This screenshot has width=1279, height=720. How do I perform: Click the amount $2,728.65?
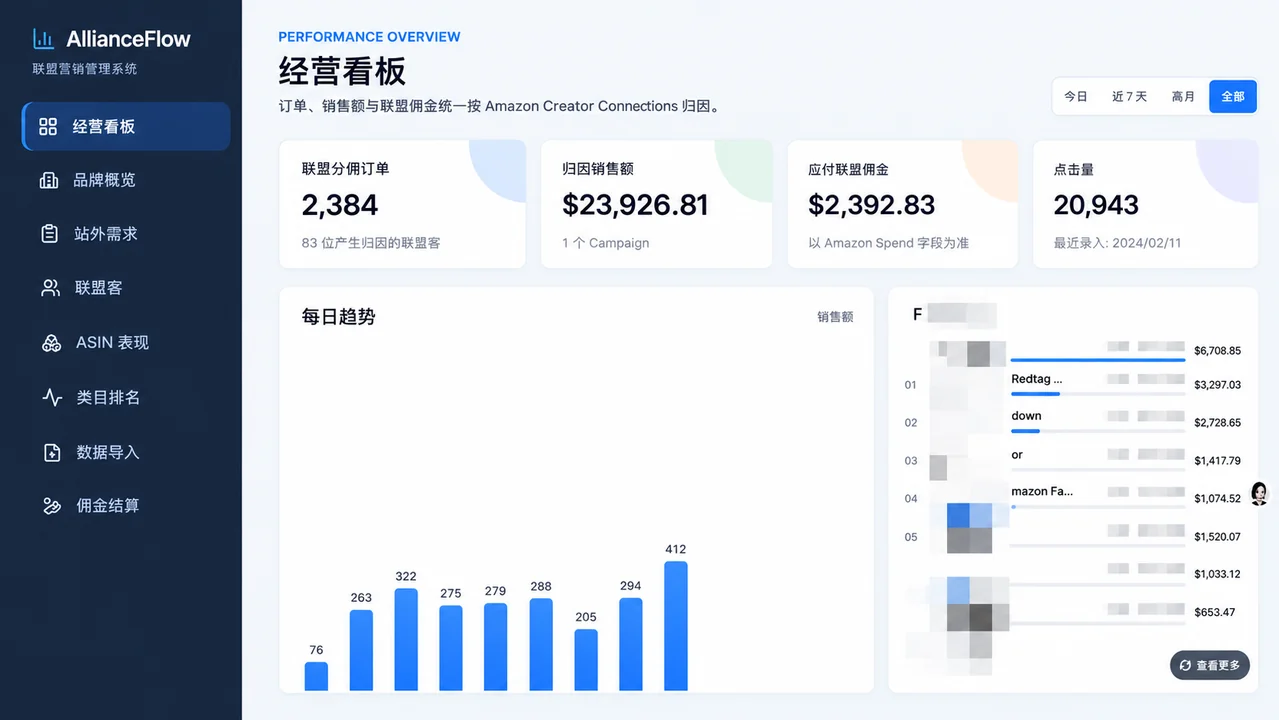point(1217,423)
